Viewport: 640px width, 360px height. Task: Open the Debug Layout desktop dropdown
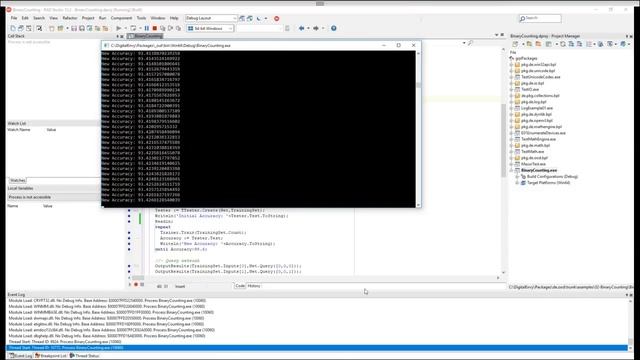click(211, 18)
